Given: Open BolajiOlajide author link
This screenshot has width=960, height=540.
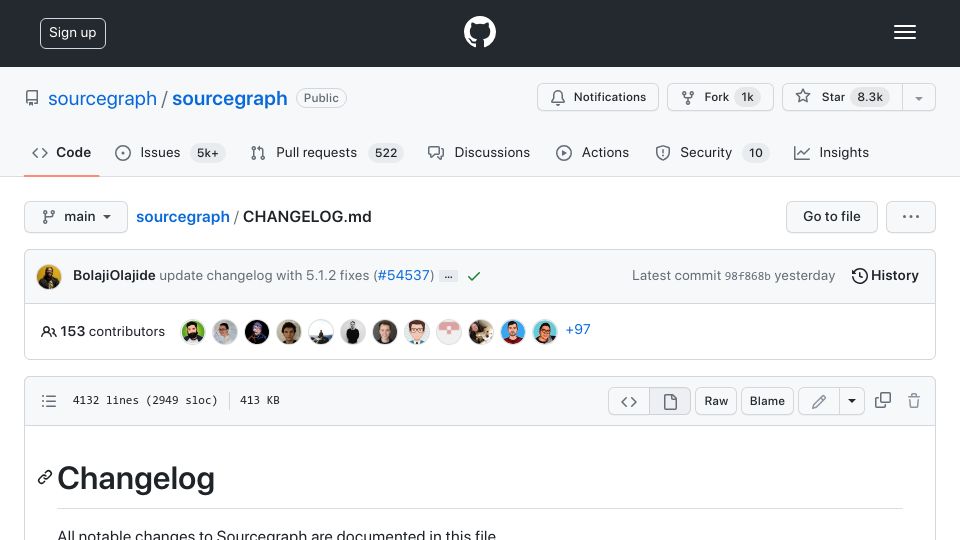Looking at the screenshot, I should [x=114, y=276].
